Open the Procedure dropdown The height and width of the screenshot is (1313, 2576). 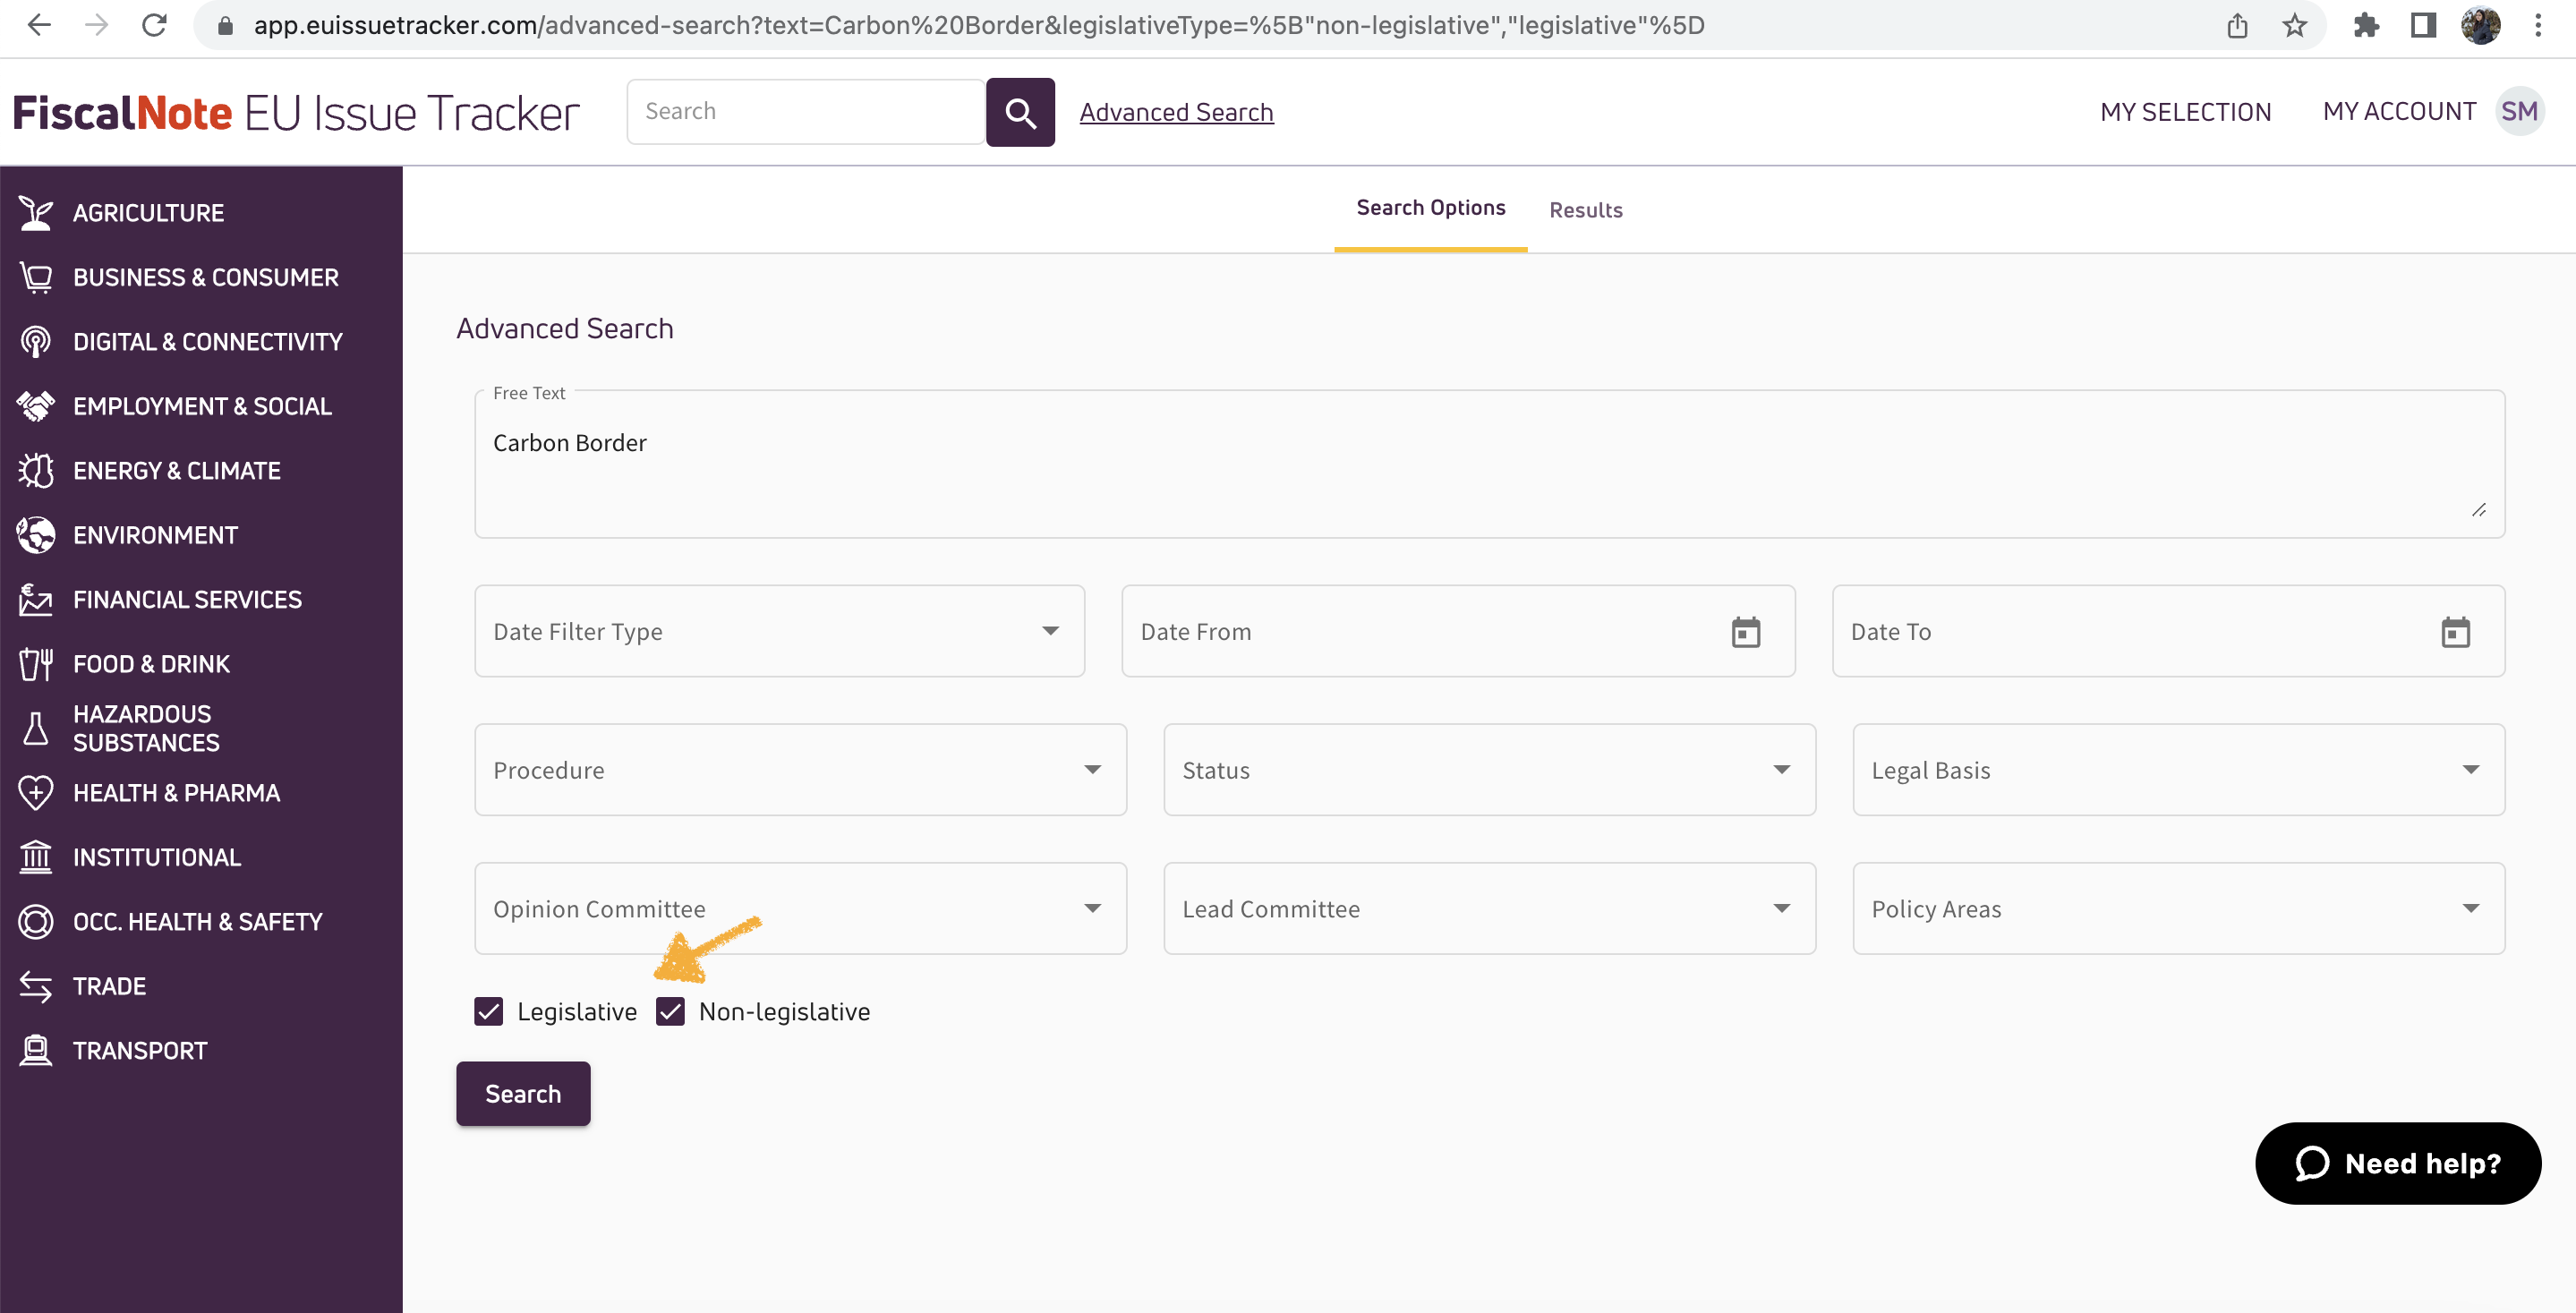(801, 770)
